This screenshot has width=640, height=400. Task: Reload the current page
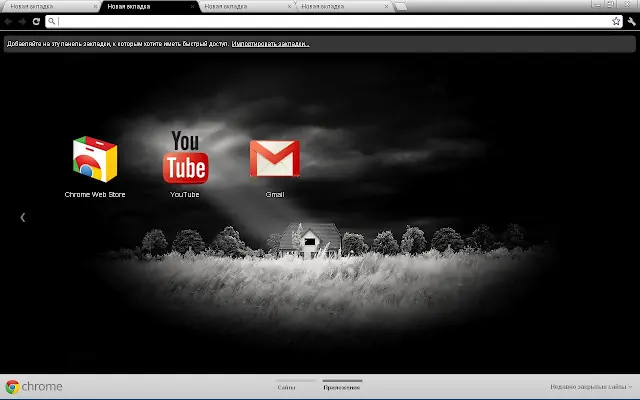pyautogui.click(x=36, y=21)
